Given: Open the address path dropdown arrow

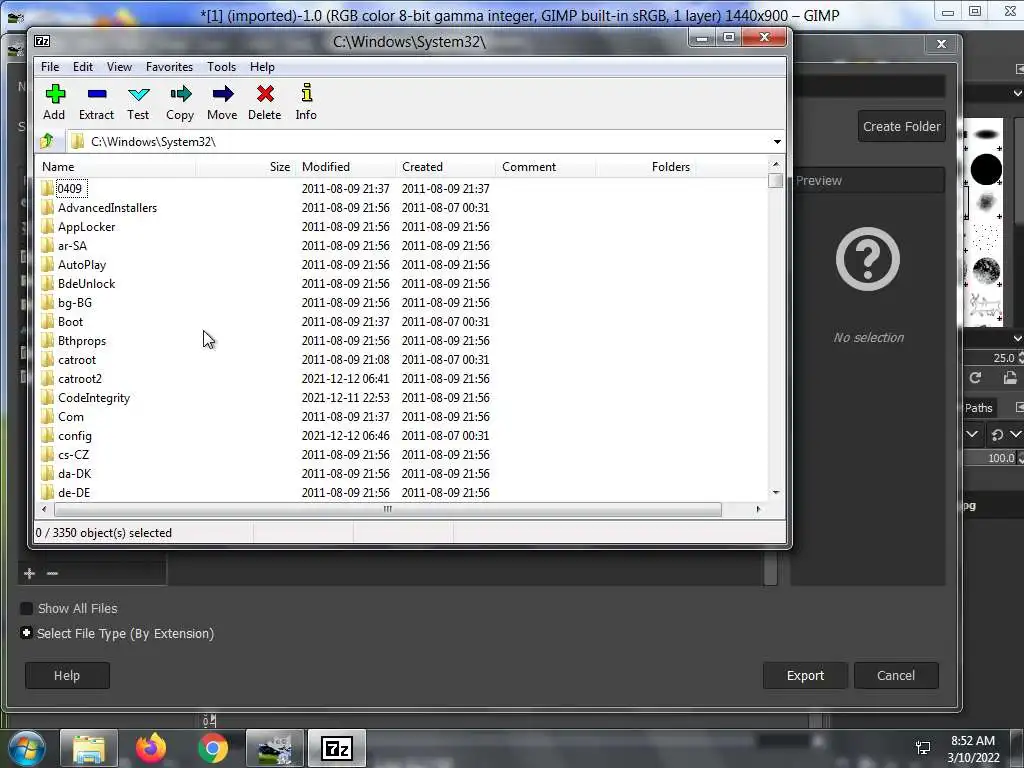Looking at the screenshot, I should coord(777,142).
